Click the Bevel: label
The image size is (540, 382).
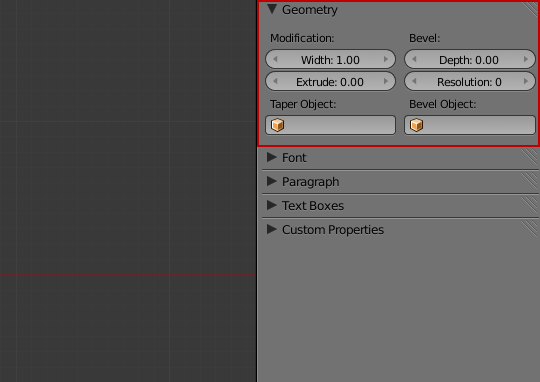click(x=424, y=38)
